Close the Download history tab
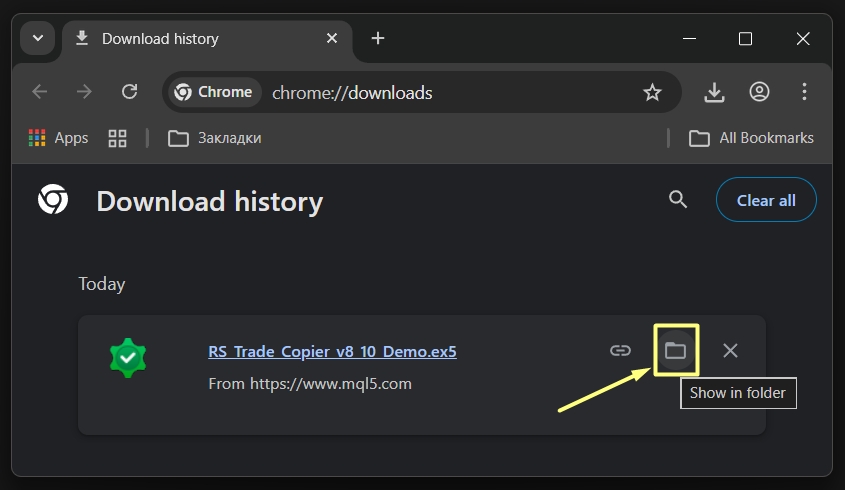 (333, 39)
